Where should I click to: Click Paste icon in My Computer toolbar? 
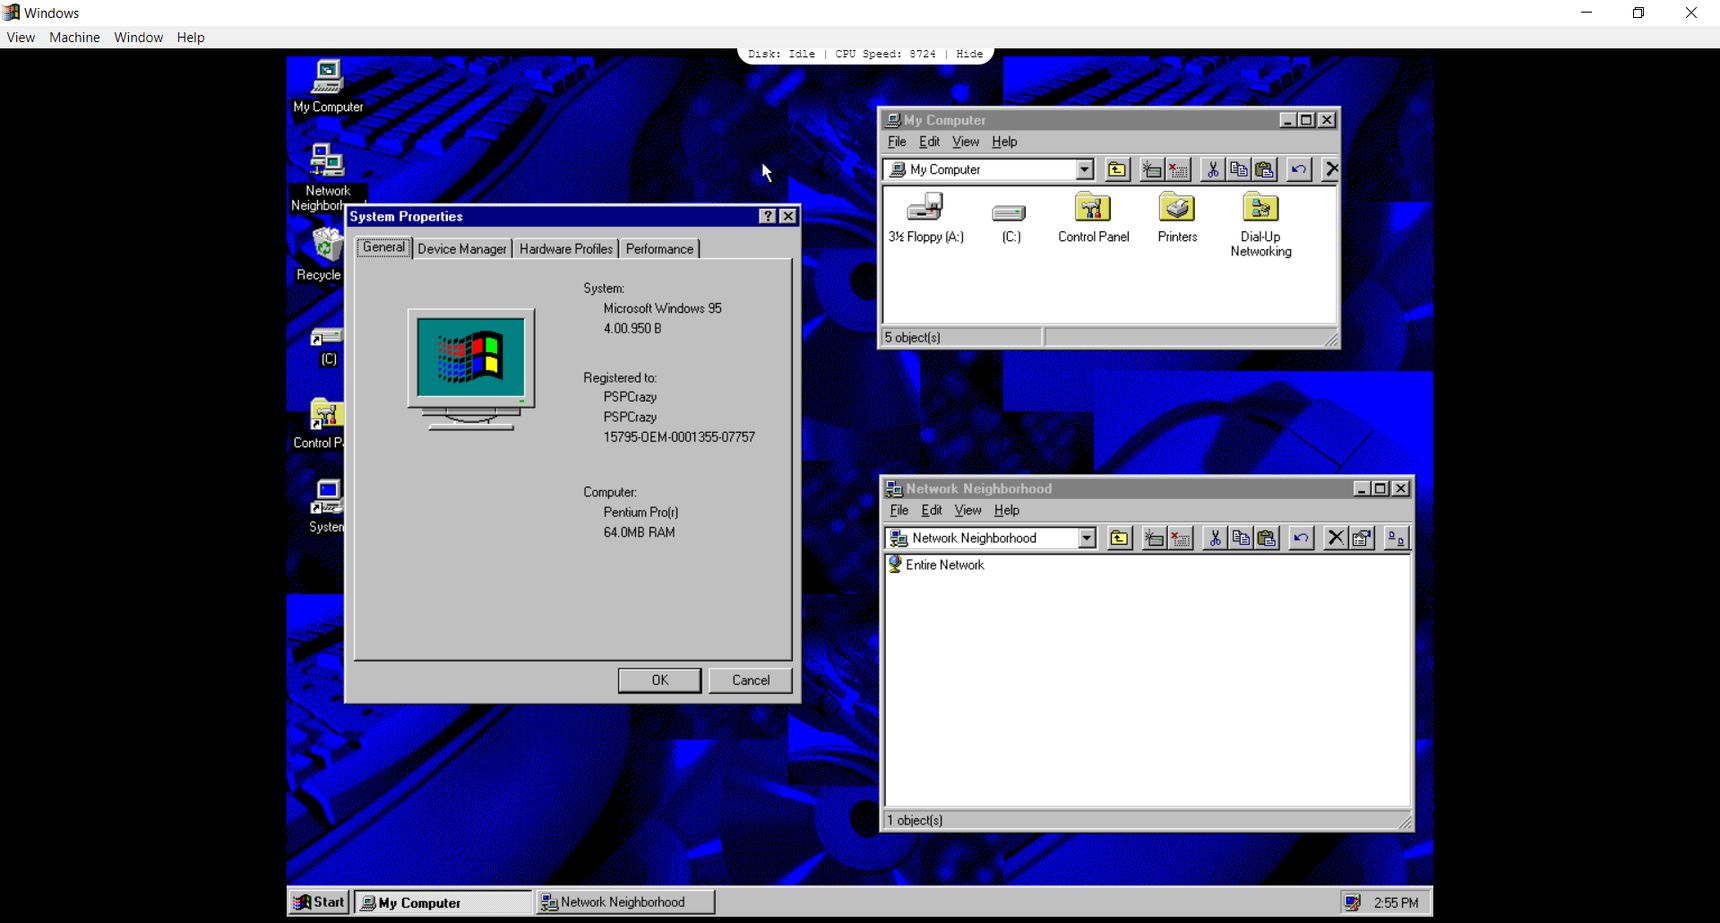pyautogui.click(x=1264, y=170)
